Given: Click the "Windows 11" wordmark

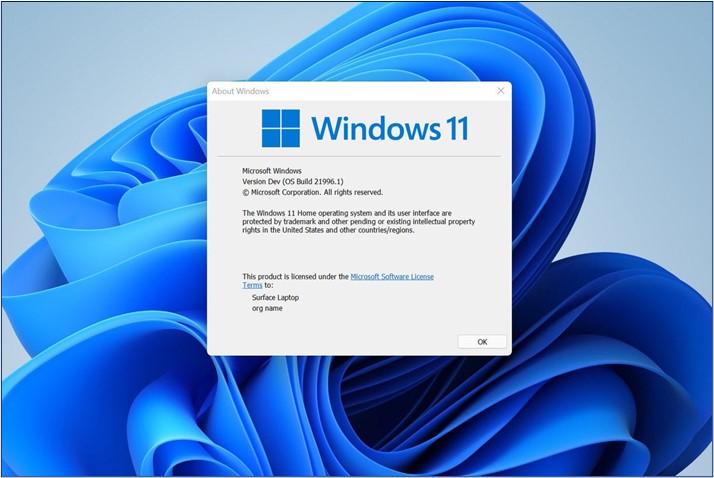Looking at the screenshot, I should pos(389,128).
